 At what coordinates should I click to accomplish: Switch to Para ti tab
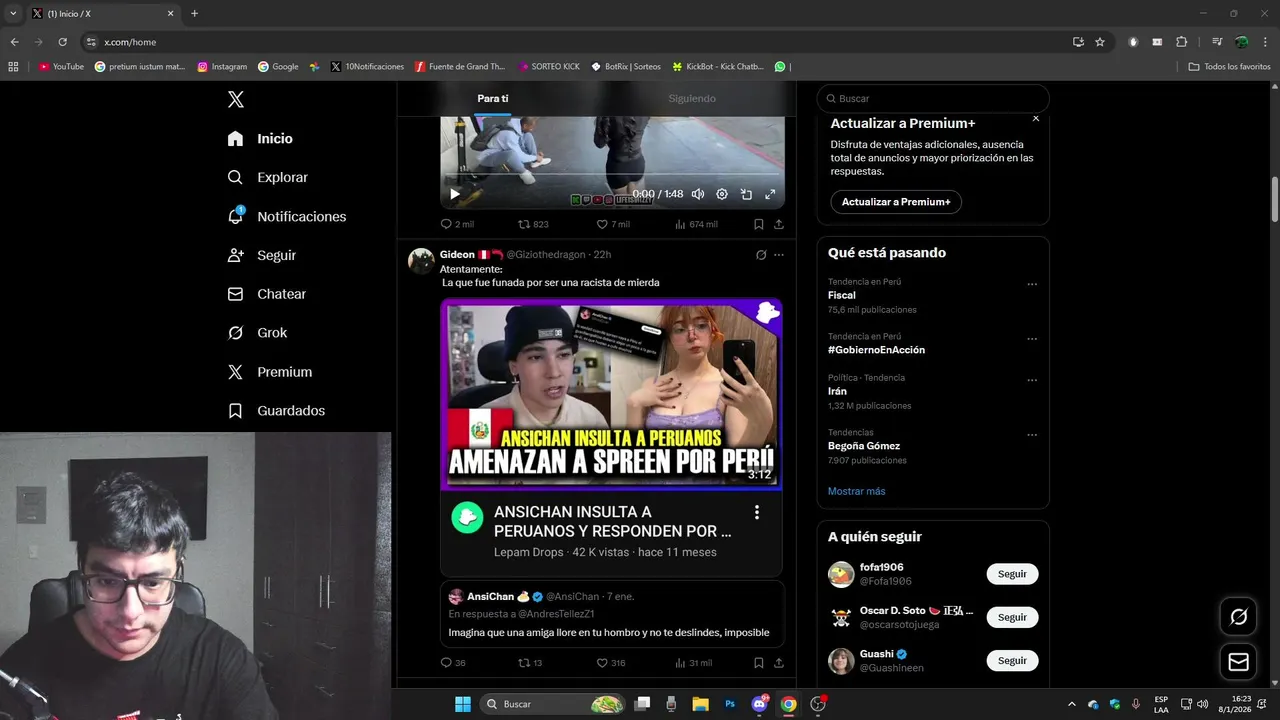tap(493, 98)
